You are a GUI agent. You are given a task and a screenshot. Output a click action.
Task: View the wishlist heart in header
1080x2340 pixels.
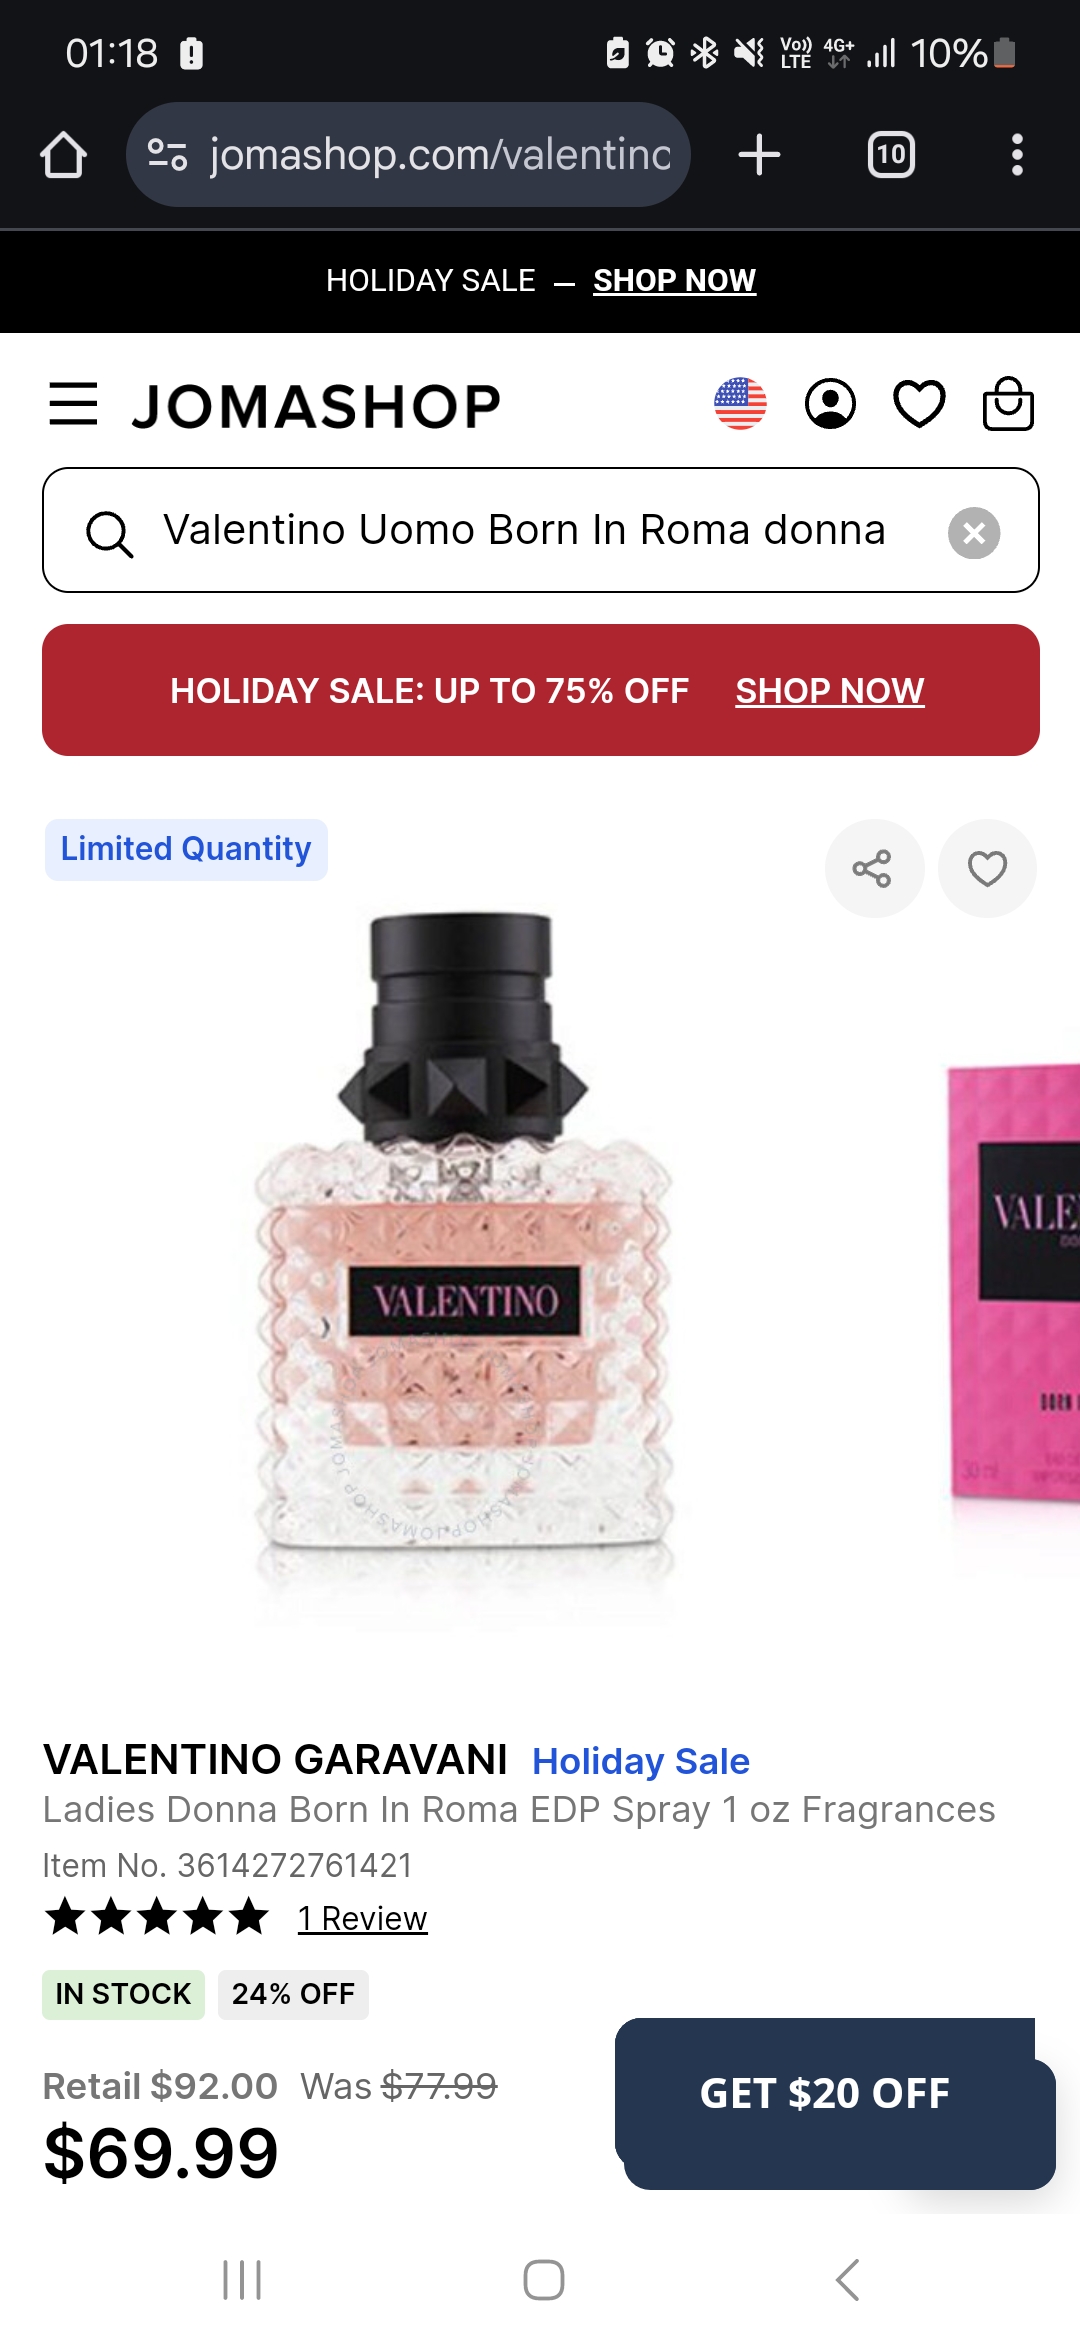919,404
